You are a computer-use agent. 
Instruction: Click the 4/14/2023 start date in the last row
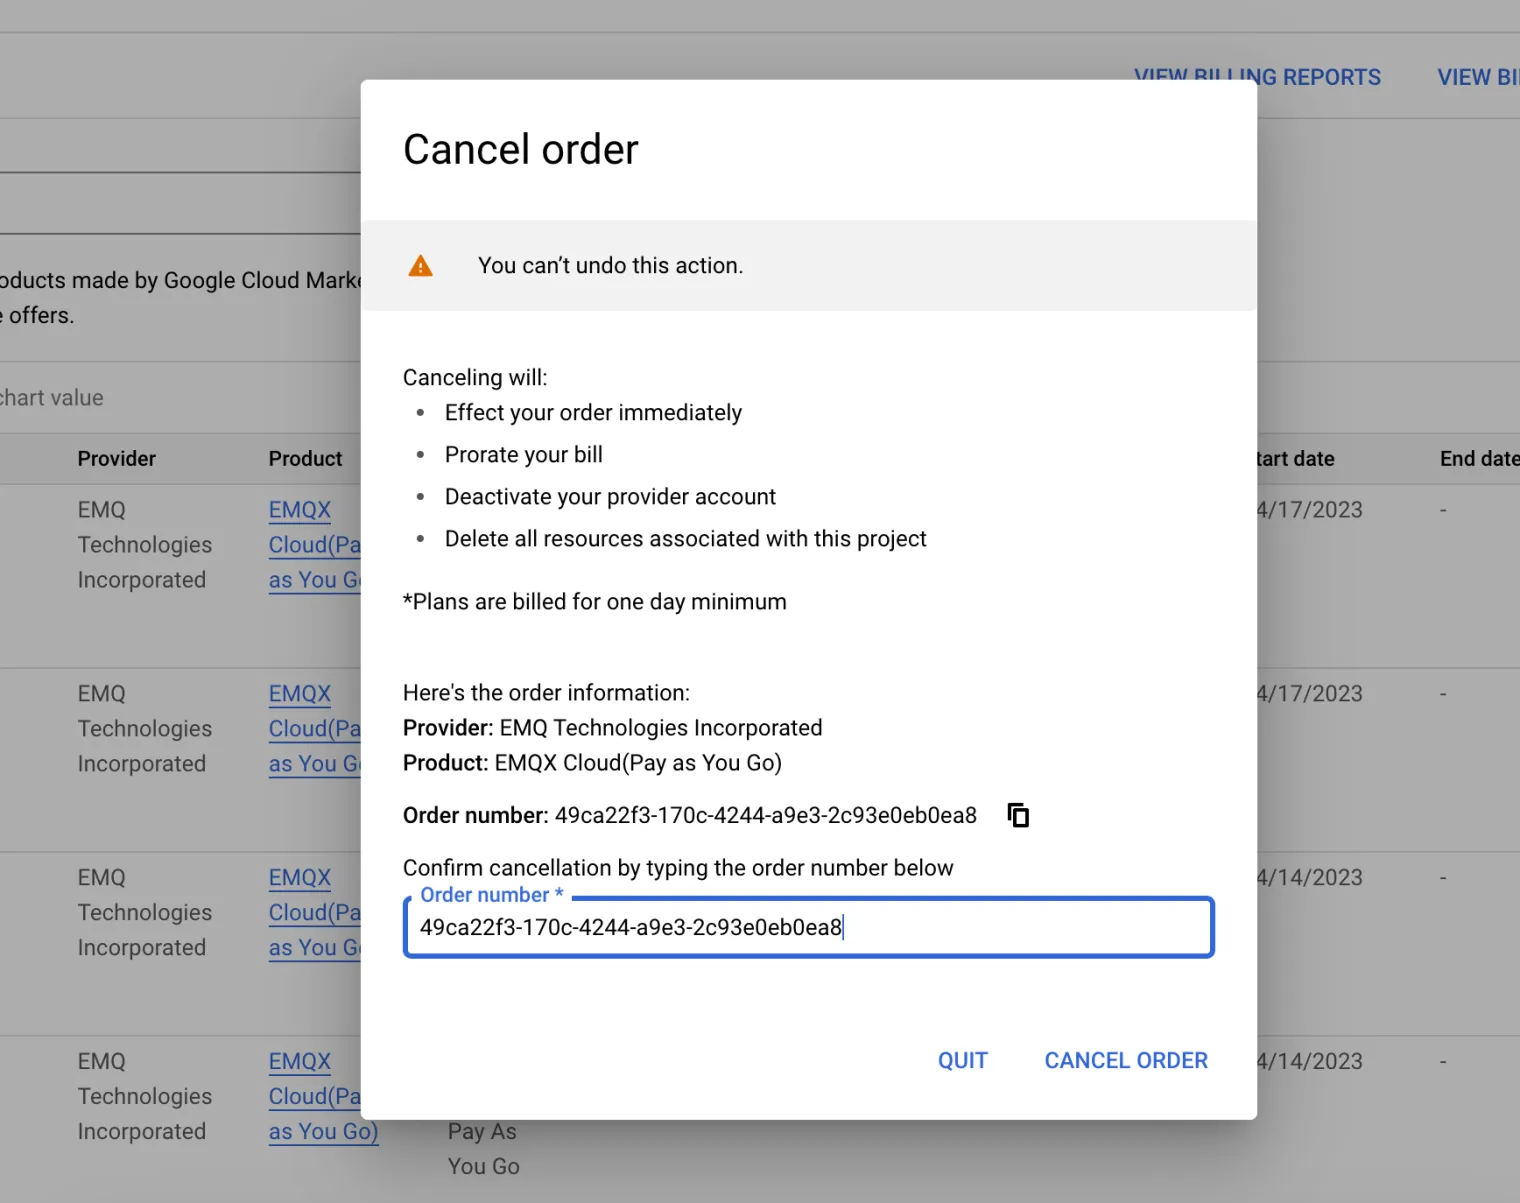(x=1310, y=1062)
